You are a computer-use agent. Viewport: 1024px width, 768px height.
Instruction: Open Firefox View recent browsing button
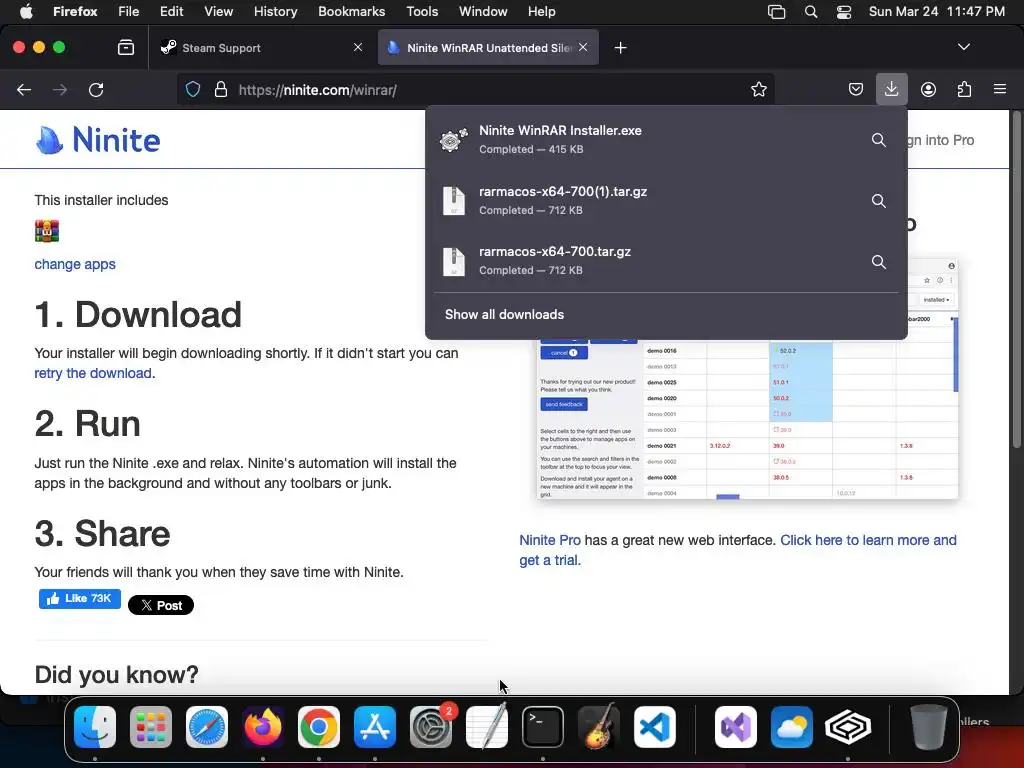point(125,48)
